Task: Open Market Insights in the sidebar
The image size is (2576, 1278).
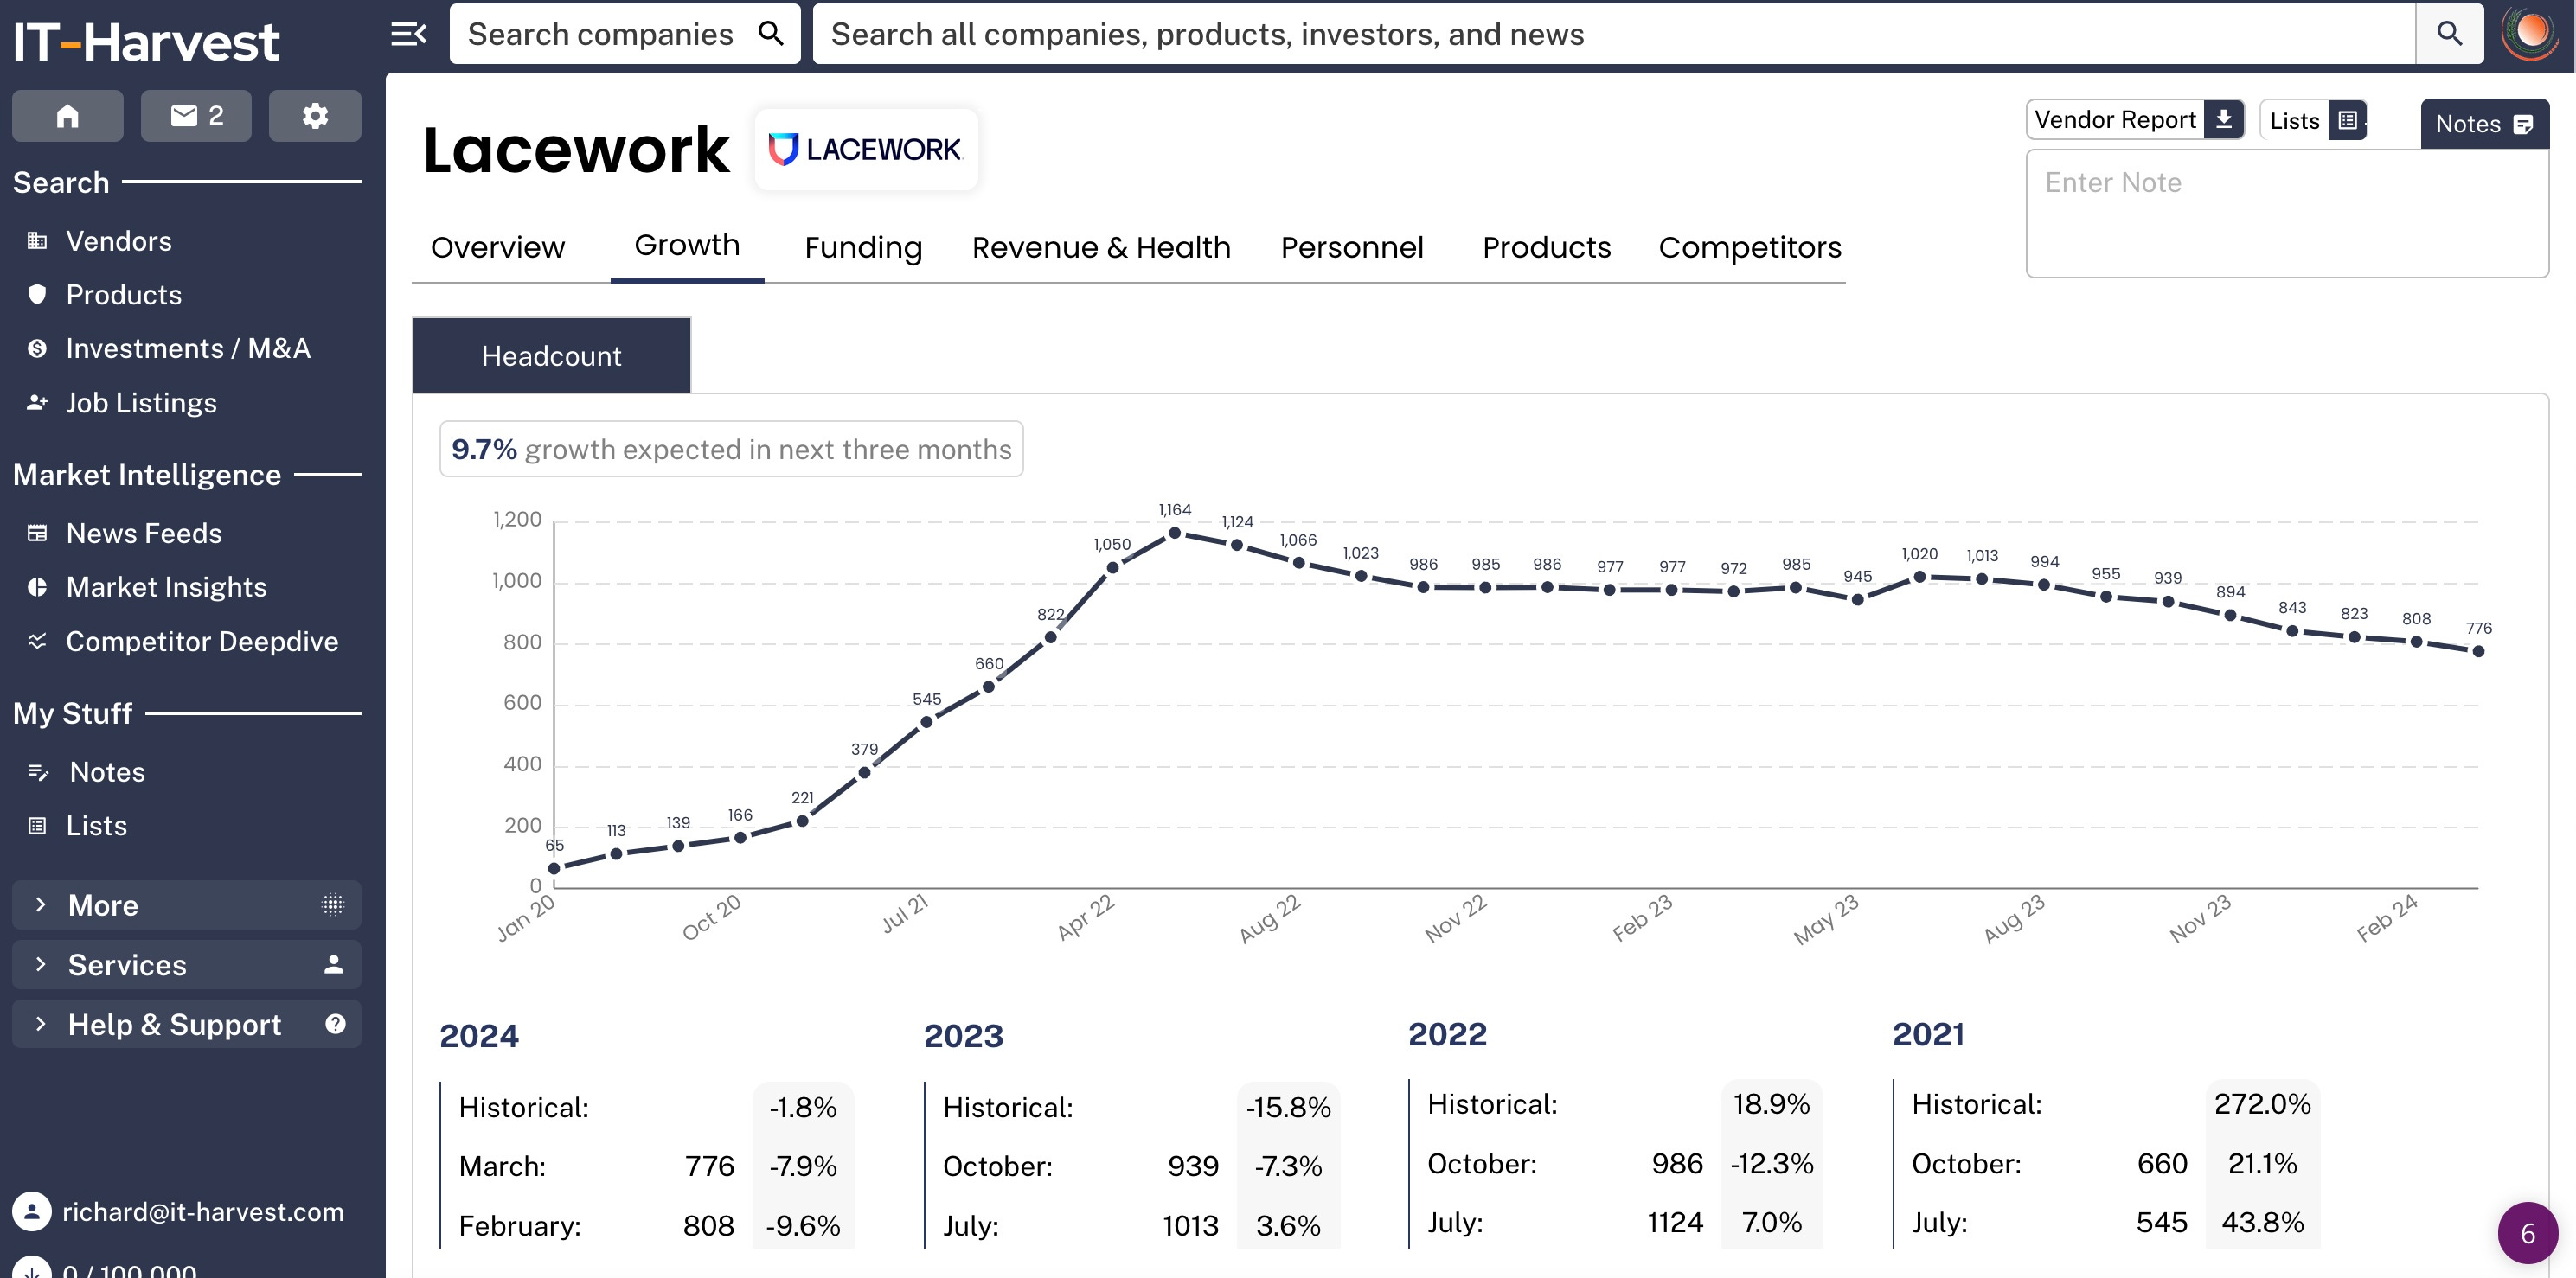Action: click(x=166, y=587)
